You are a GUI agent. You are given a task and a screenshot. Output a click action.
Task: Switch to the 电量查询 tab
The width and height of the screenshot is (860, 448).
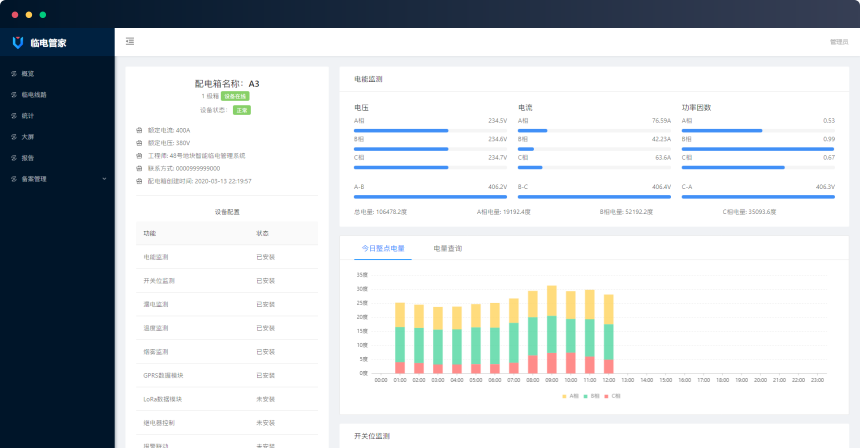(x=448, y=248)
